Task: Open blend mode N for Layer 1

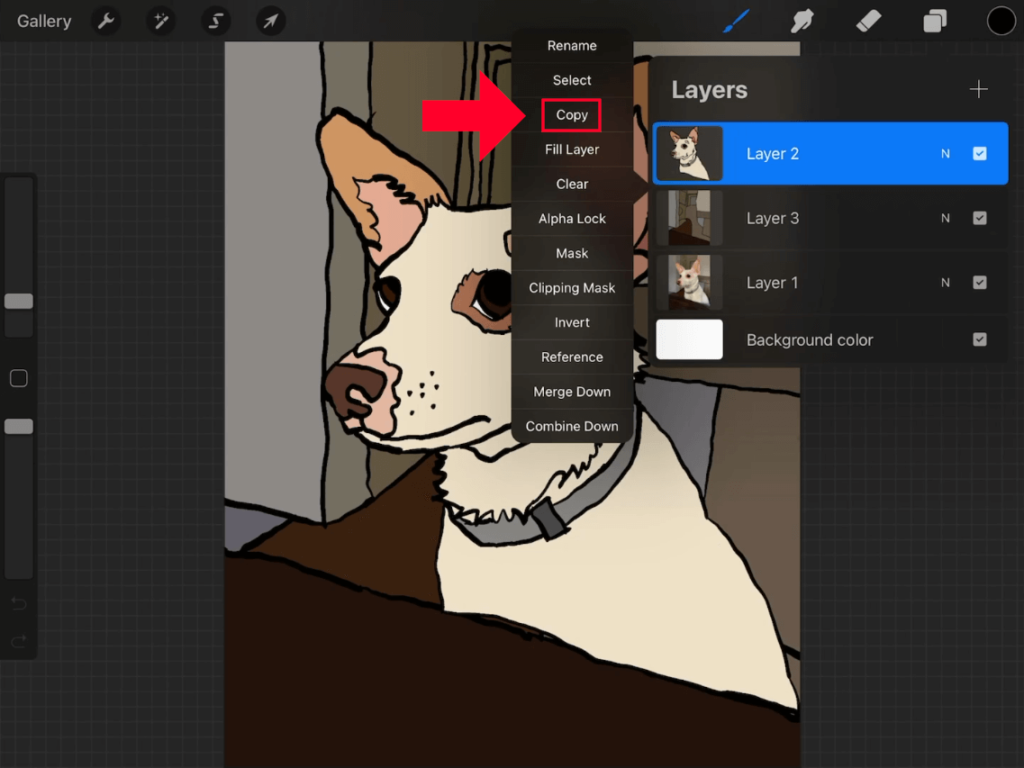Action: click(x=945, y=282)
